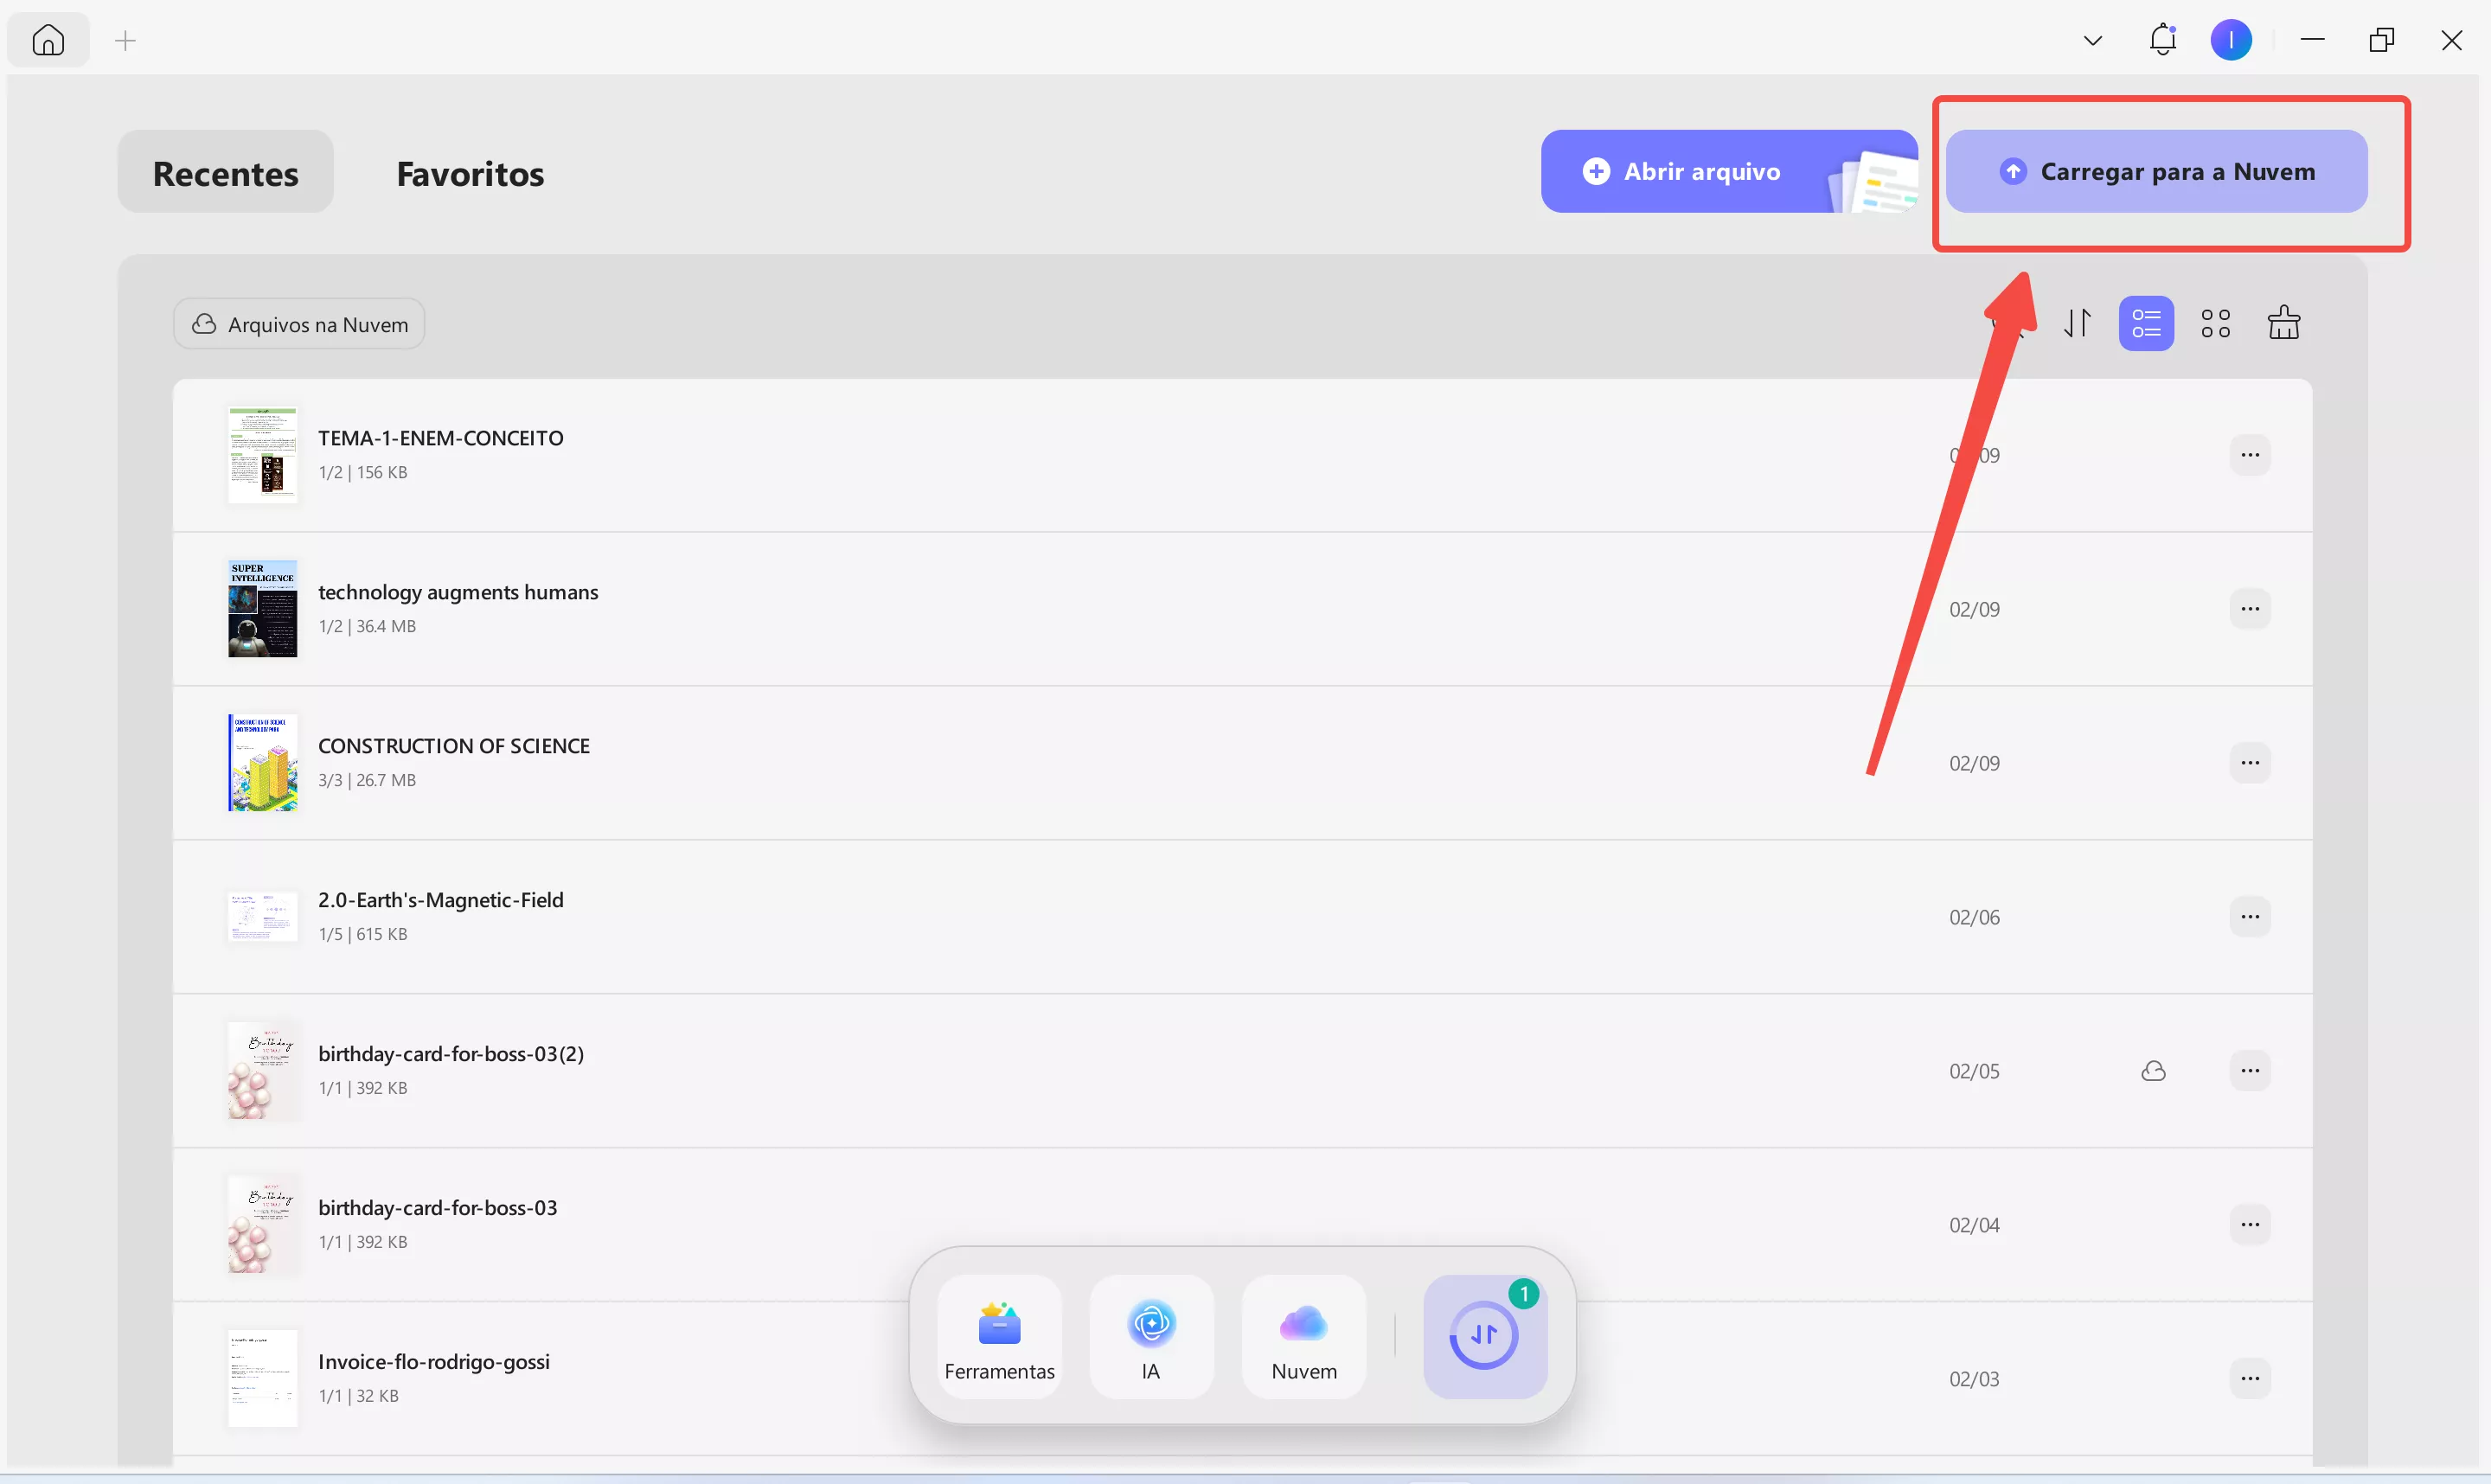Open the sync tasks icon with badge
The image size is (2491, 1484).
(x=1485, y=1336)
